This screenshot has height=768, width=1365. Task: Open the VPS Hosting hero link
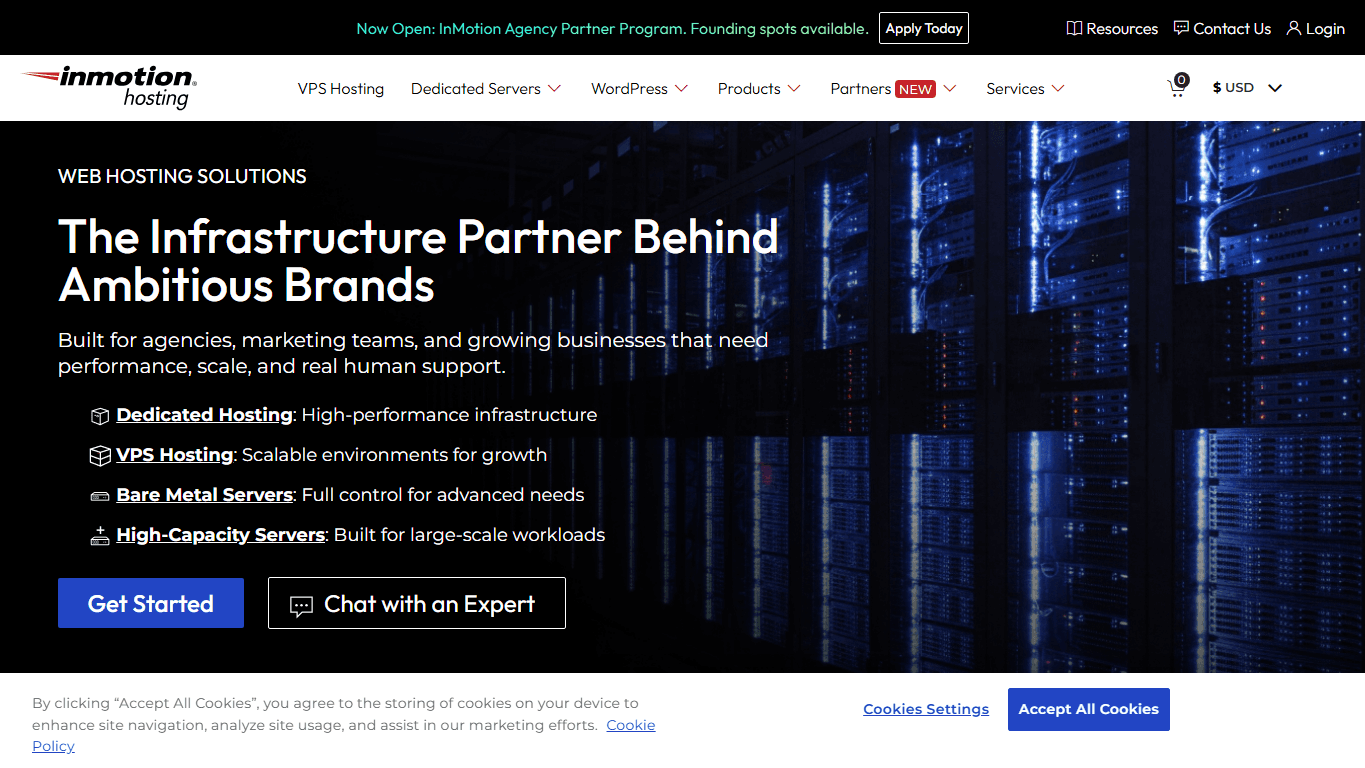pyautogui.click(x=175, y=455)
